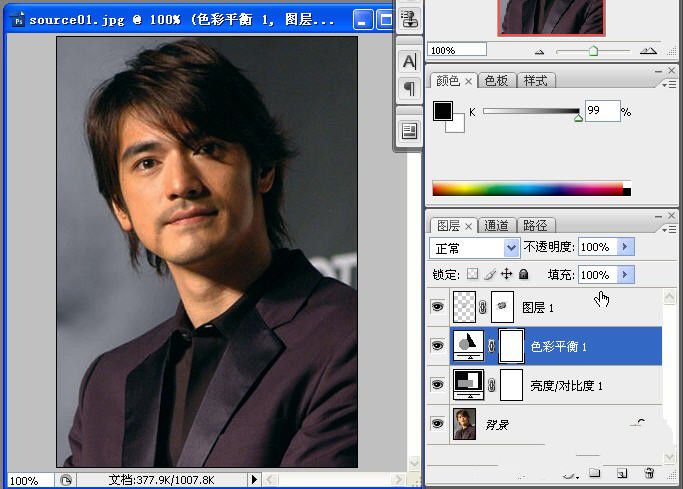Pick a color from the spectrum ramp

click(x=531, y=189)
